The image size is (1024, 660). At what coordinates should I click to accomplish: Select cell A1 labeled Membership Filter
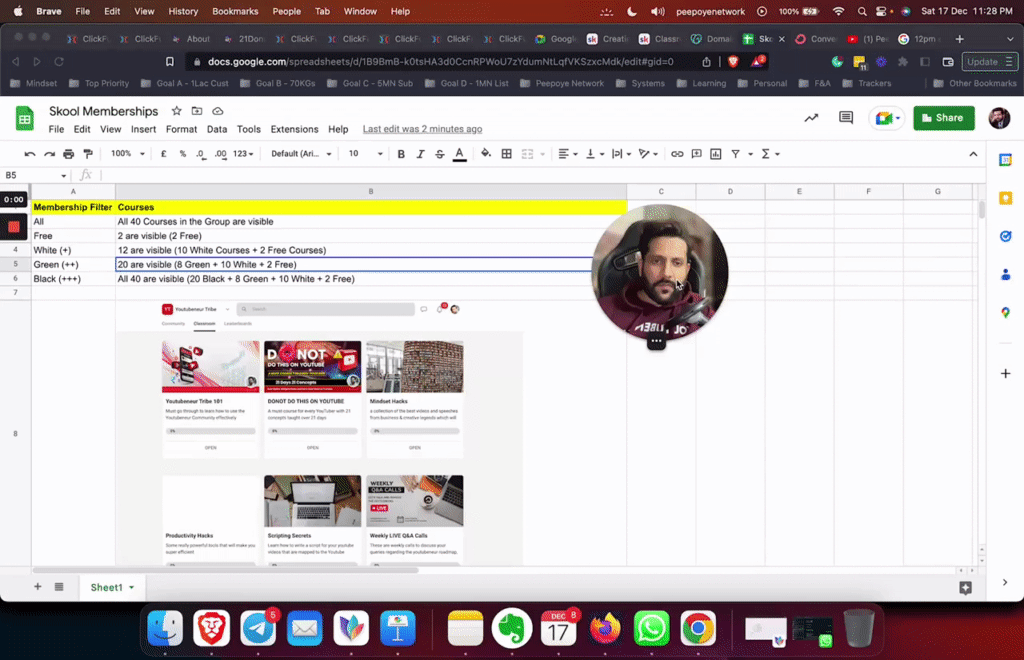(x=73, y=206)
